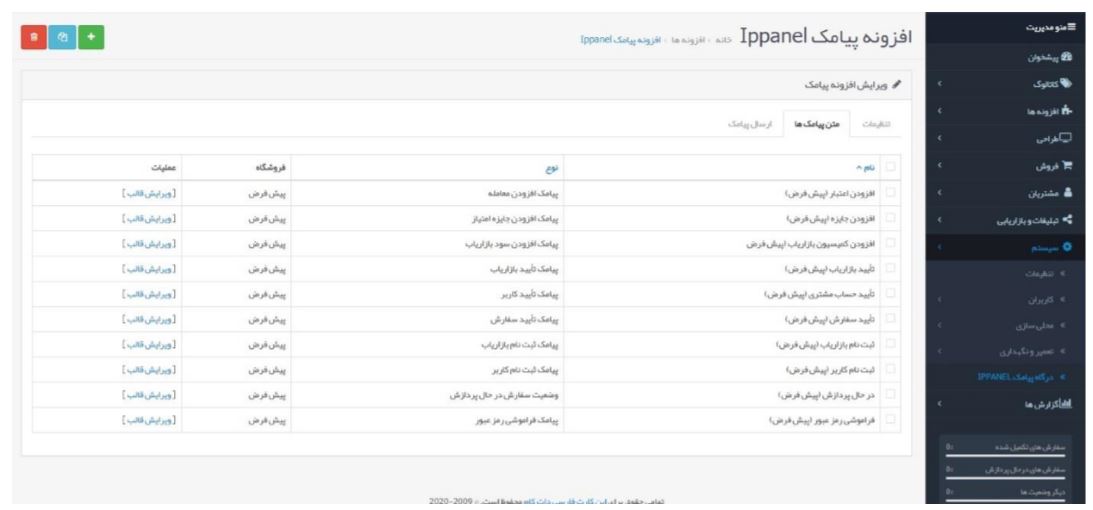This screenshot has width=1093, height=510.
Task: Click ویرایش قالب for وضعیت سفارش در حال پردازش
Action: click(x=148, y=394)
